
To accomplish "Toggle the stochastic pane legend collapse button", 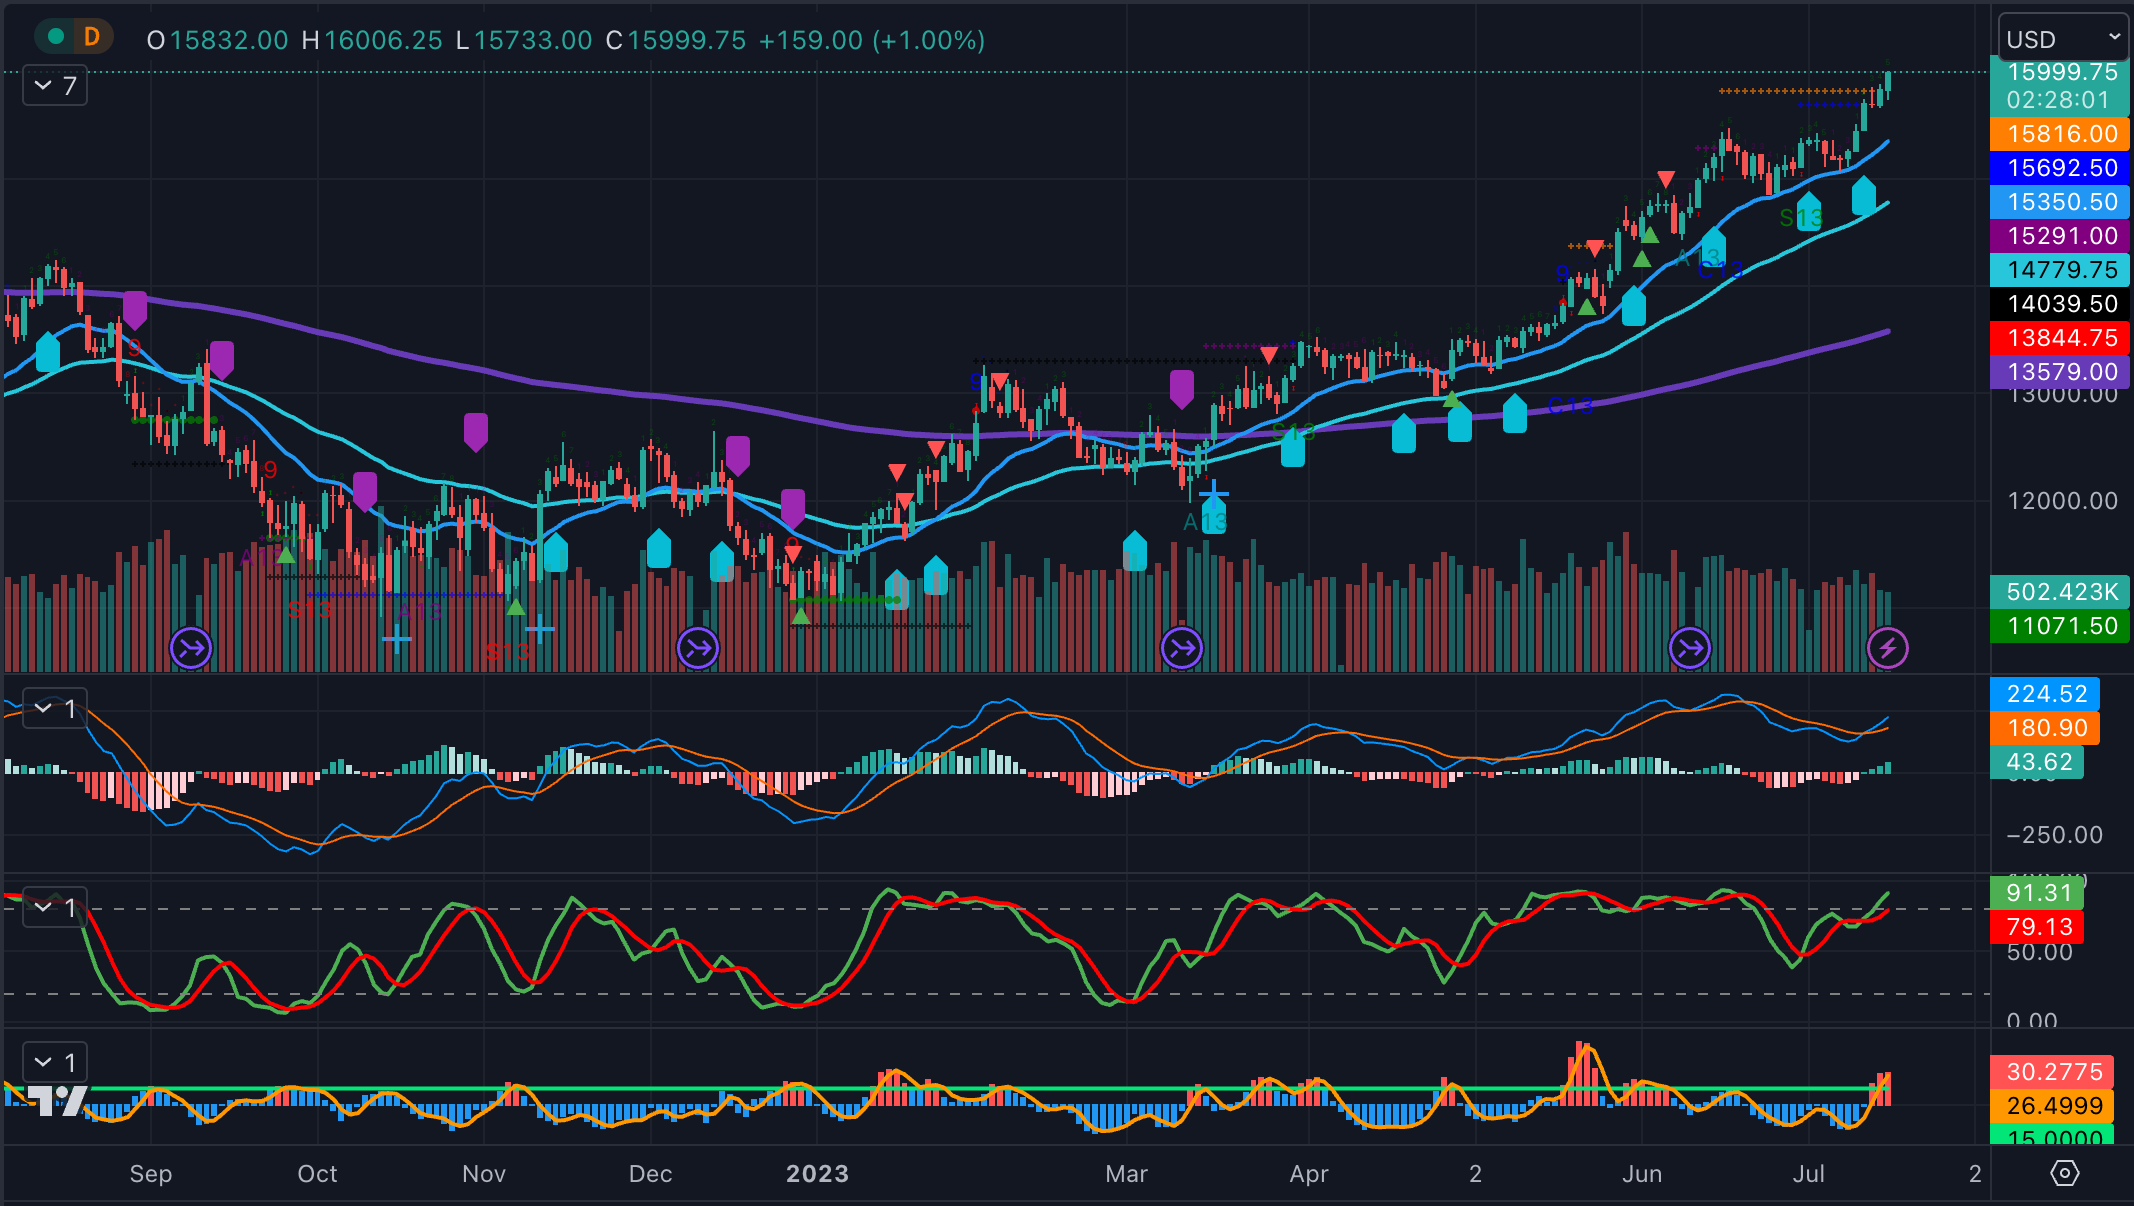I will pyautogui.click(x=55, y=907).
